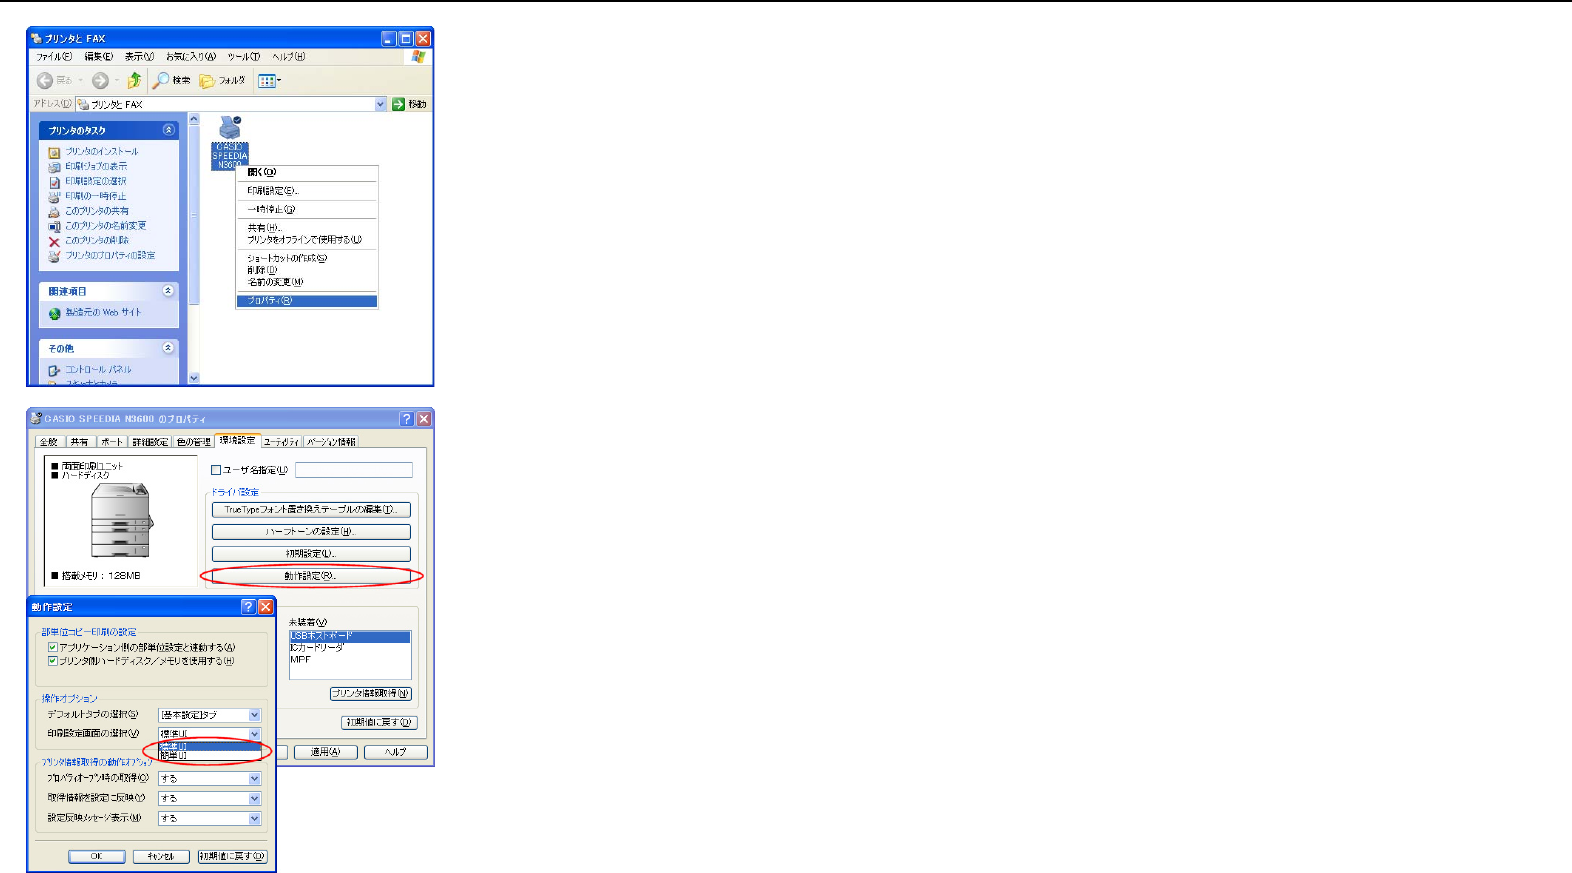Choose プリンタをオフラインで使用する in context menu
The width and height of the screenshot is (1572, 873).
pos(307,240)
